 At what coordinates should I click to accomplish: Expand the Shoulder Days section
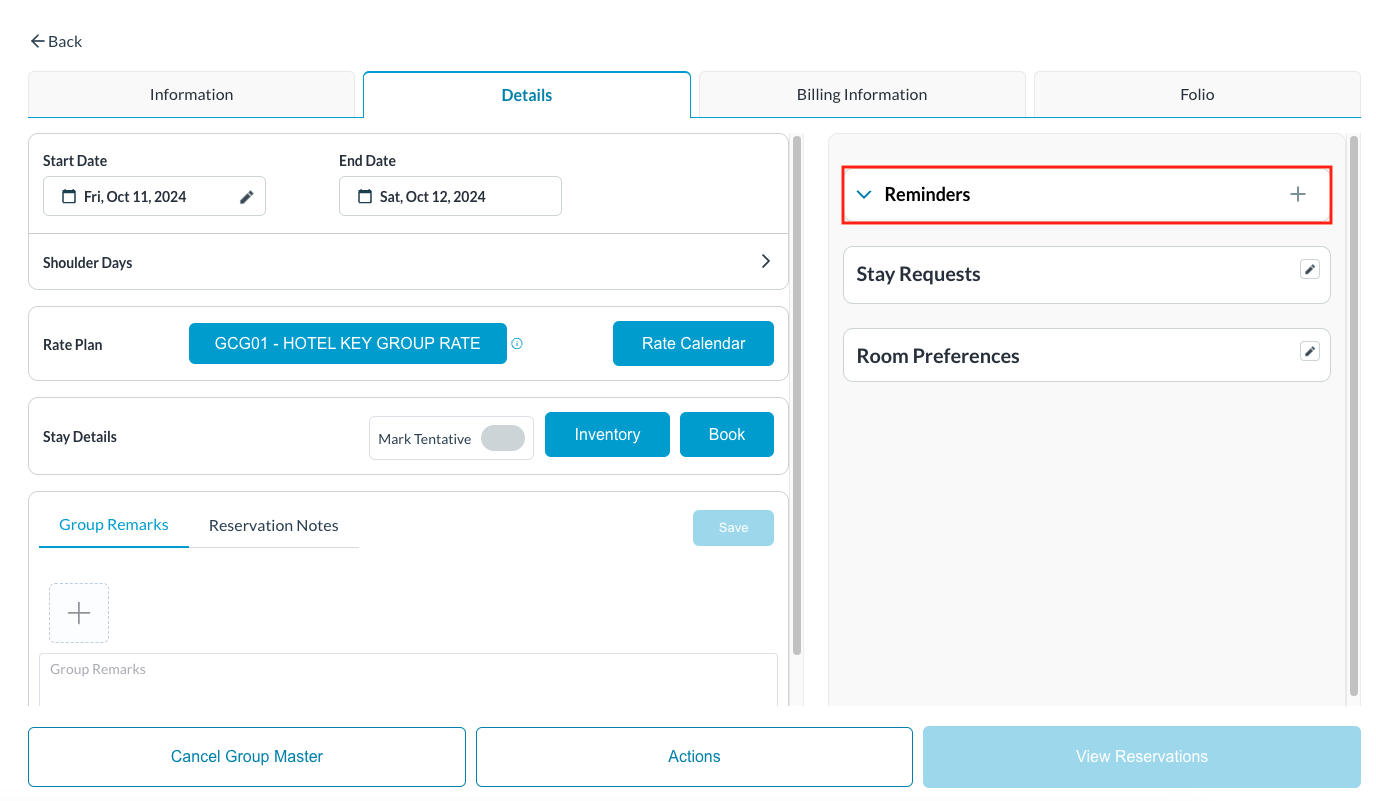click(x=765, y=262)
